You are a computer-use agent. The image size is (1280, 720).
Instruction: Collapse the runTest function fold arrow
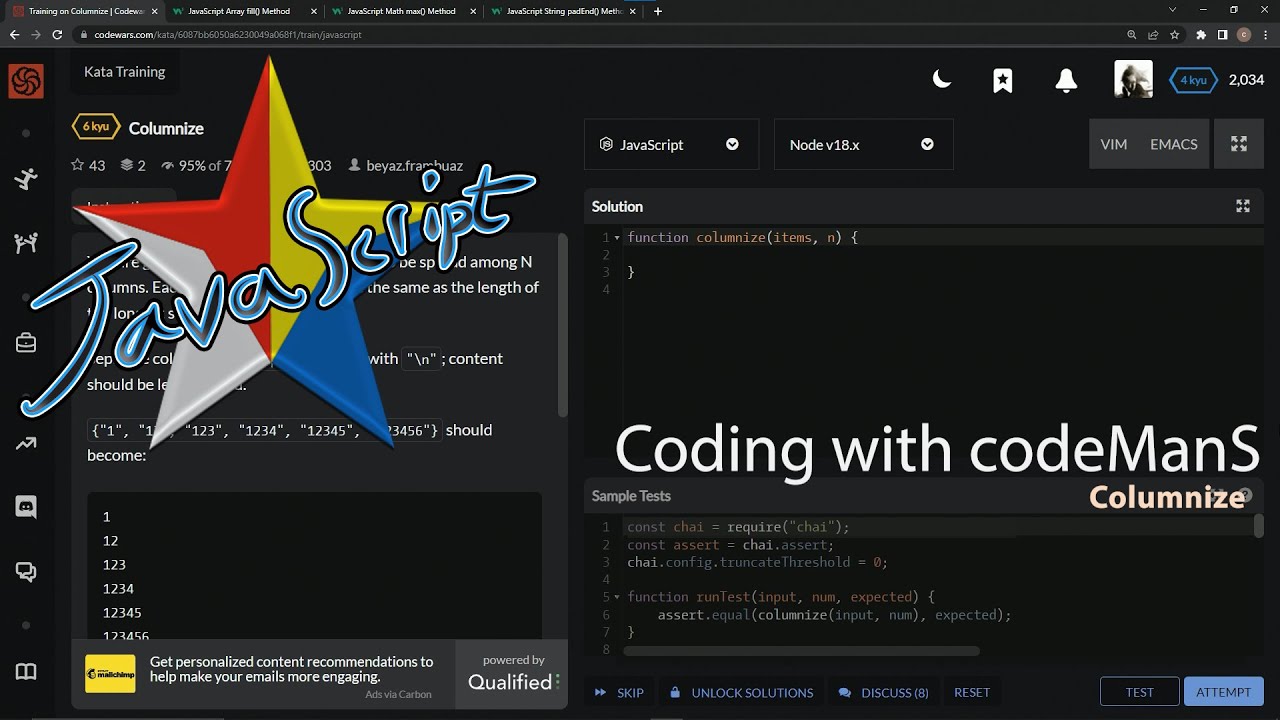(617, 597)
